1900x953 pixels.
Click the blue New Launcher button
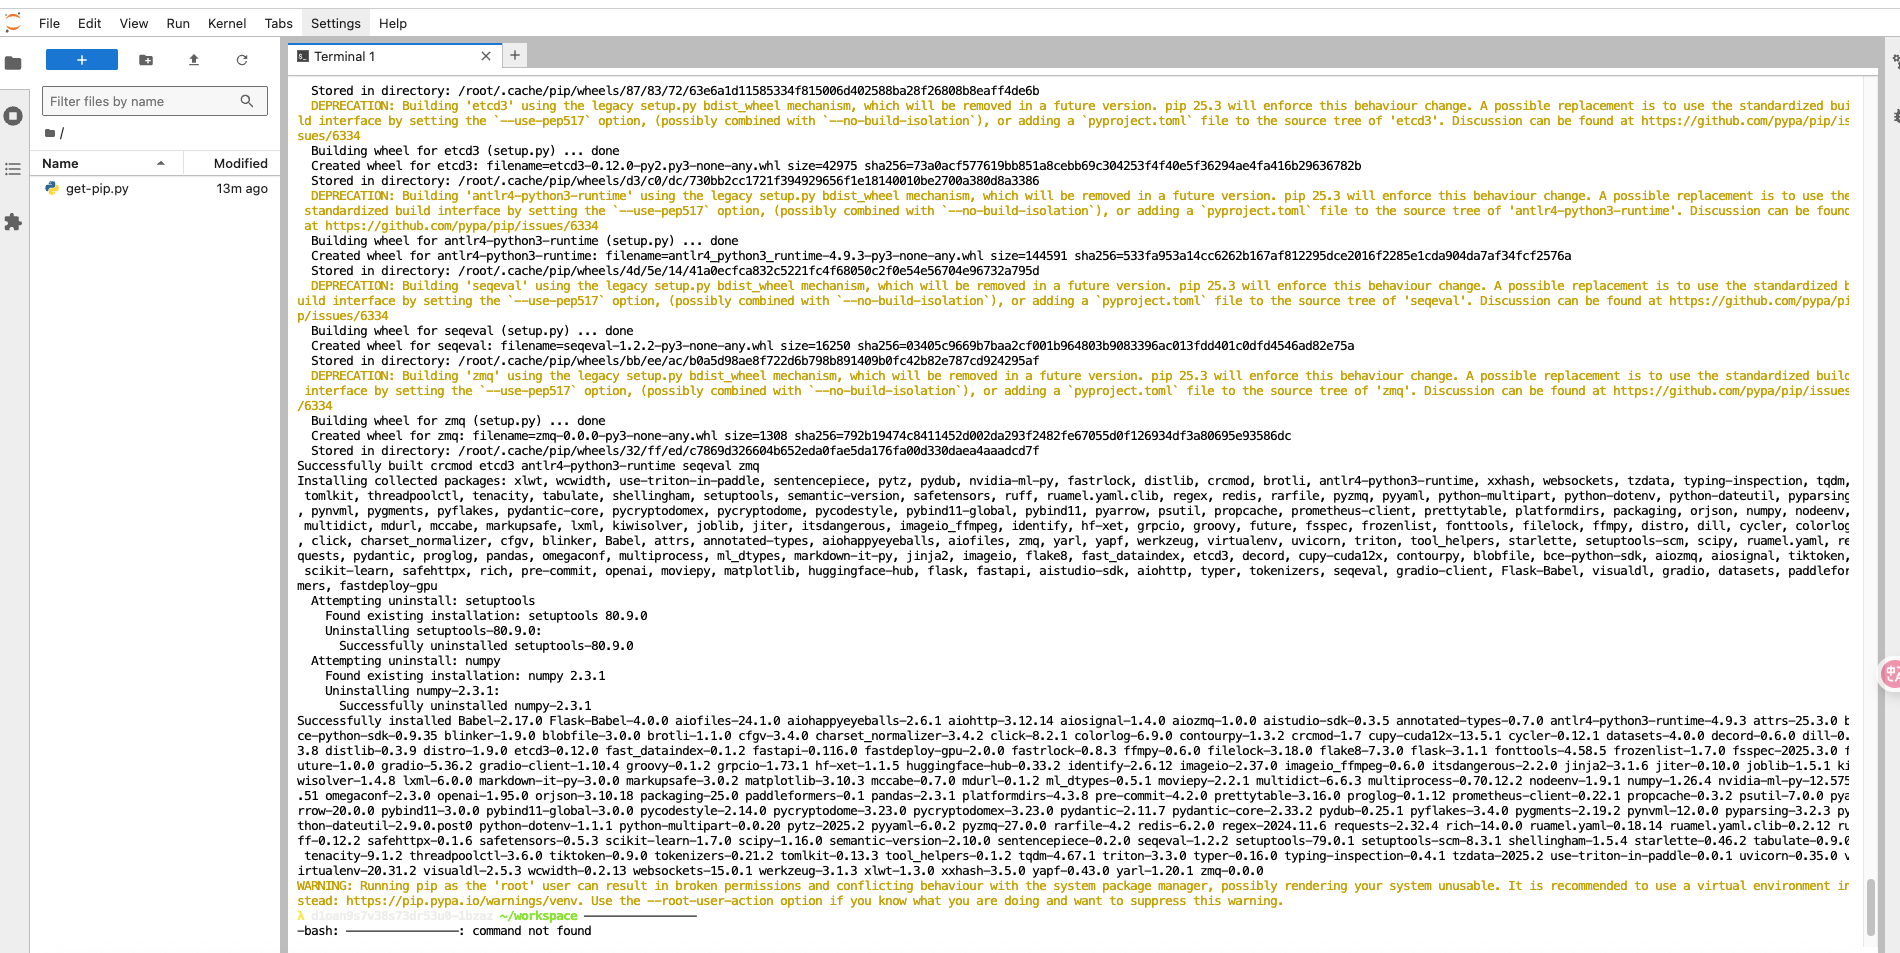(82, 60)
